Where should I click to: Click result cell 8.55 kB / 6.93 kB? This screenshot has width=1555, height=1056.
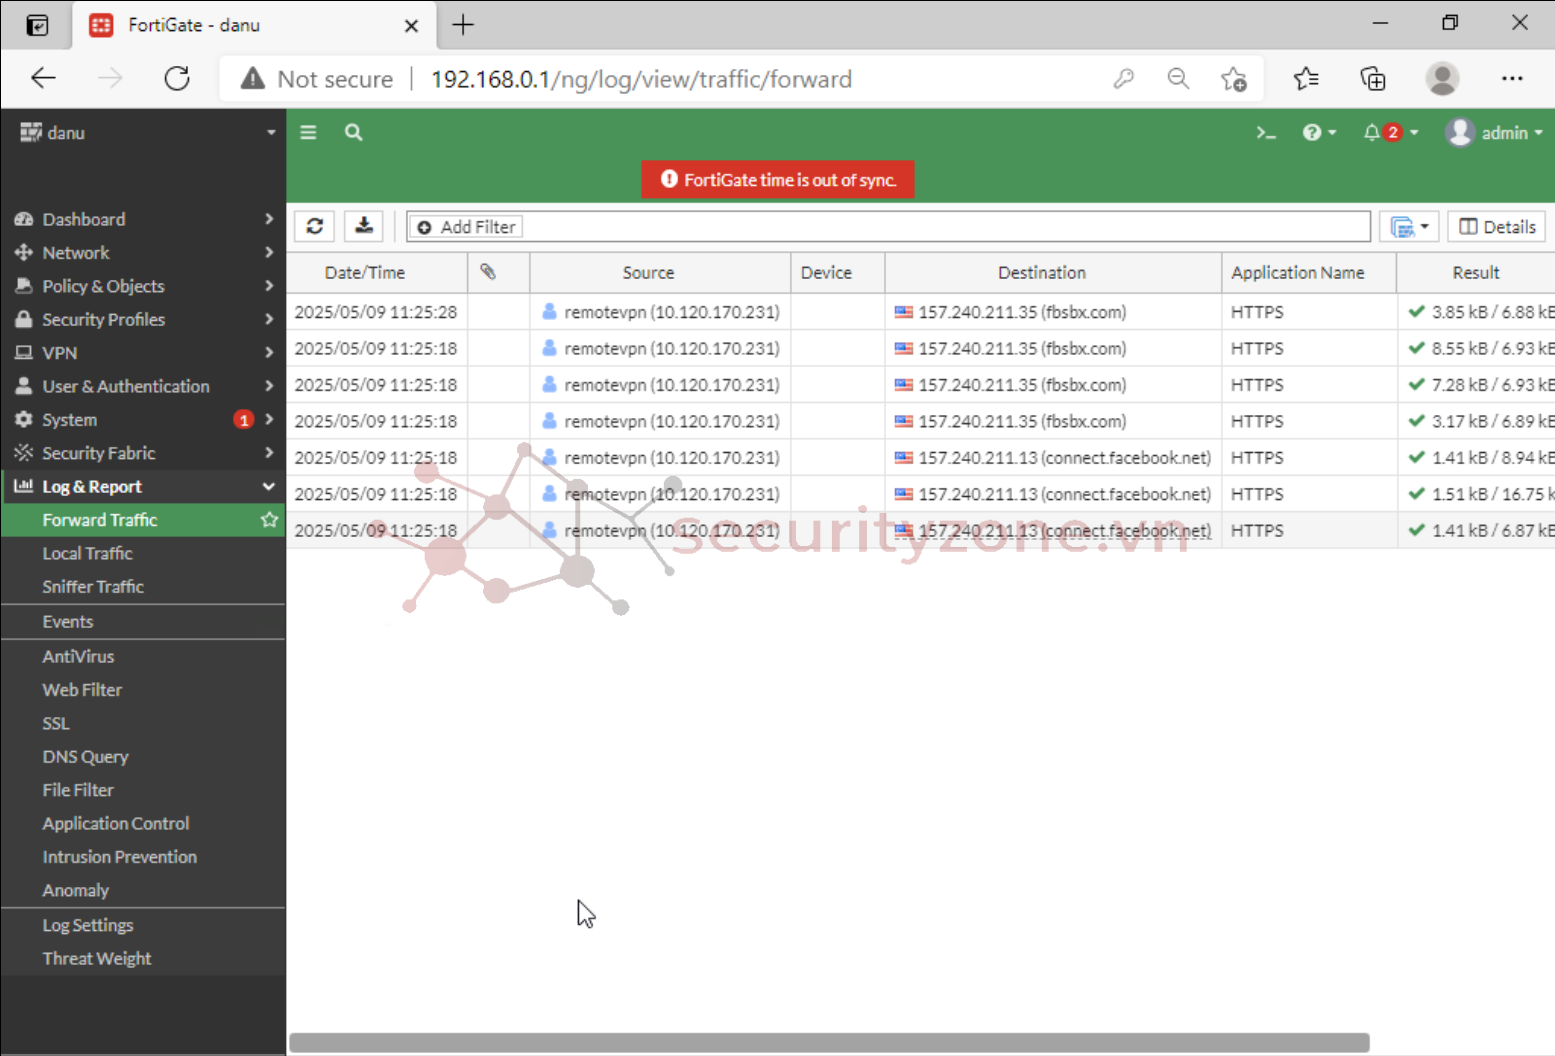(x=1476, y=348)
